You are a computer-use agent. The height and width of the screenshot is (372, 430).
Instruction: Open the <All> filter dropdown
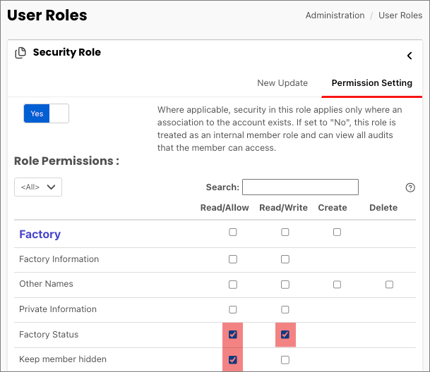point(38,187)
